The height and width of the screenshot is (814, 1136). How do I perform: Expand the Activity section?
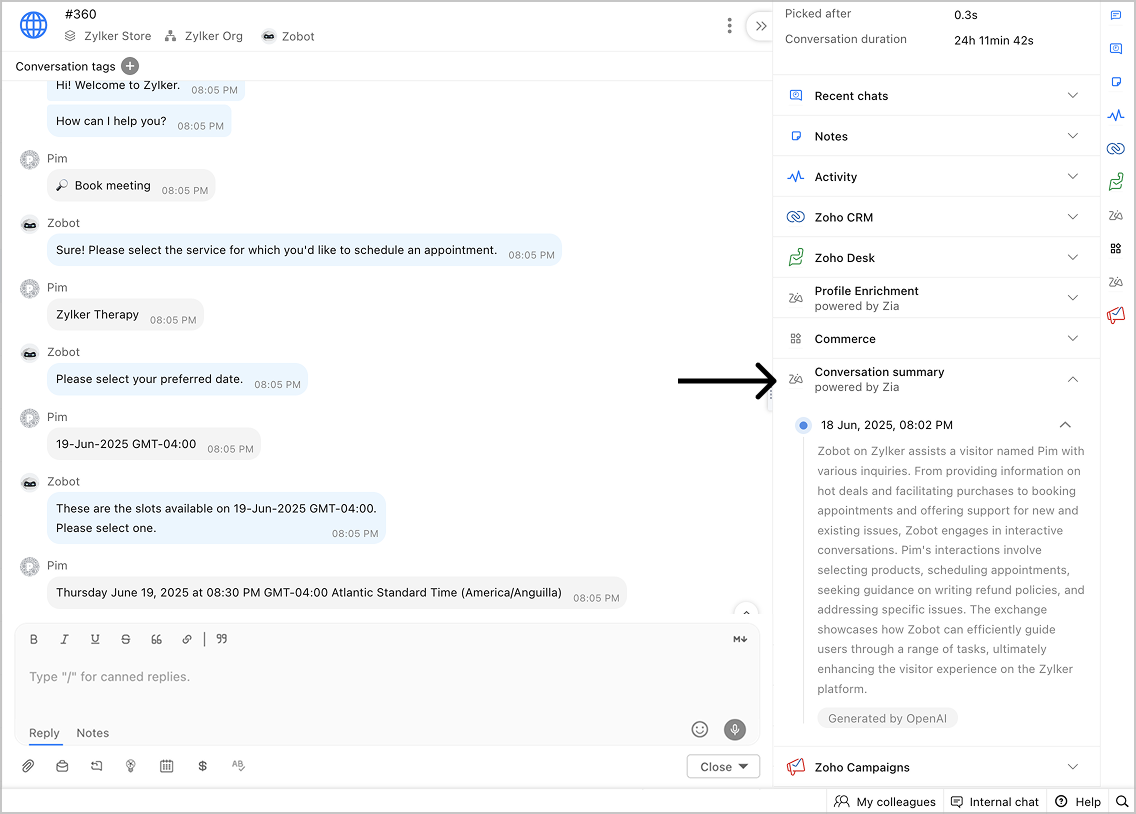click(x=936, y=177)
